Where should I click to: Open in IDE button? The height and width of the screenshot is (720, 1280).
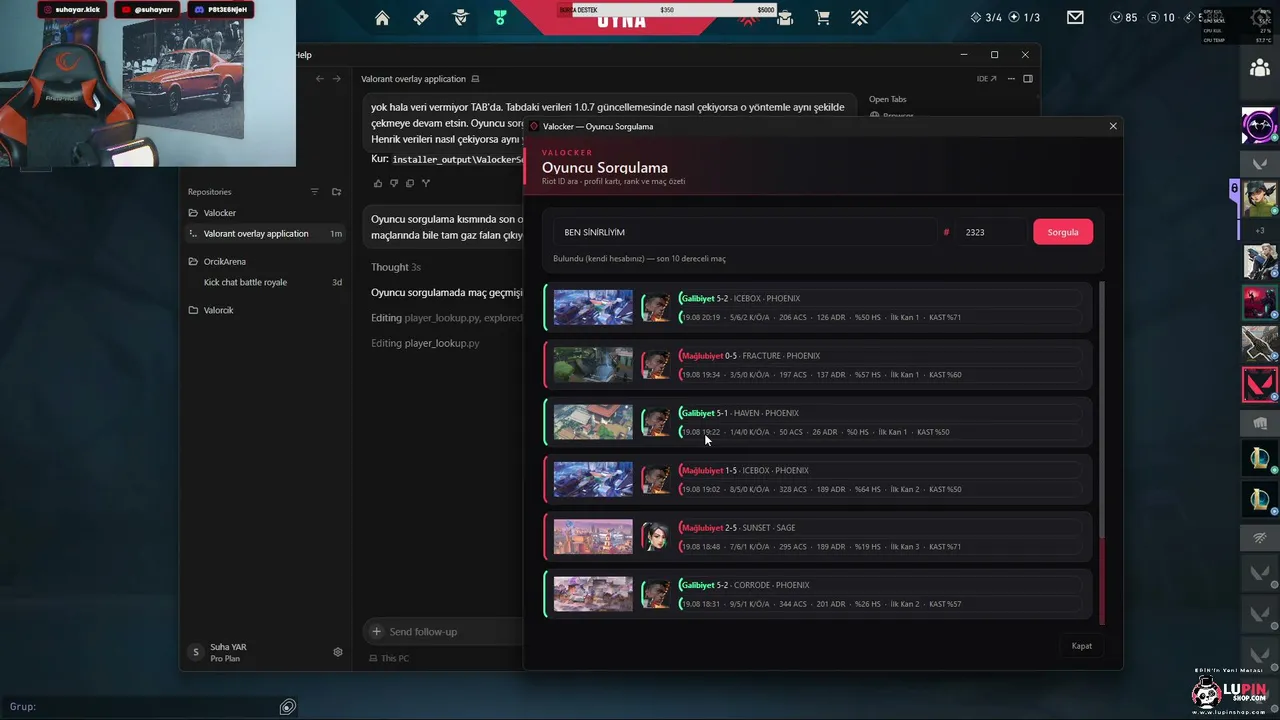pos(986,79)
